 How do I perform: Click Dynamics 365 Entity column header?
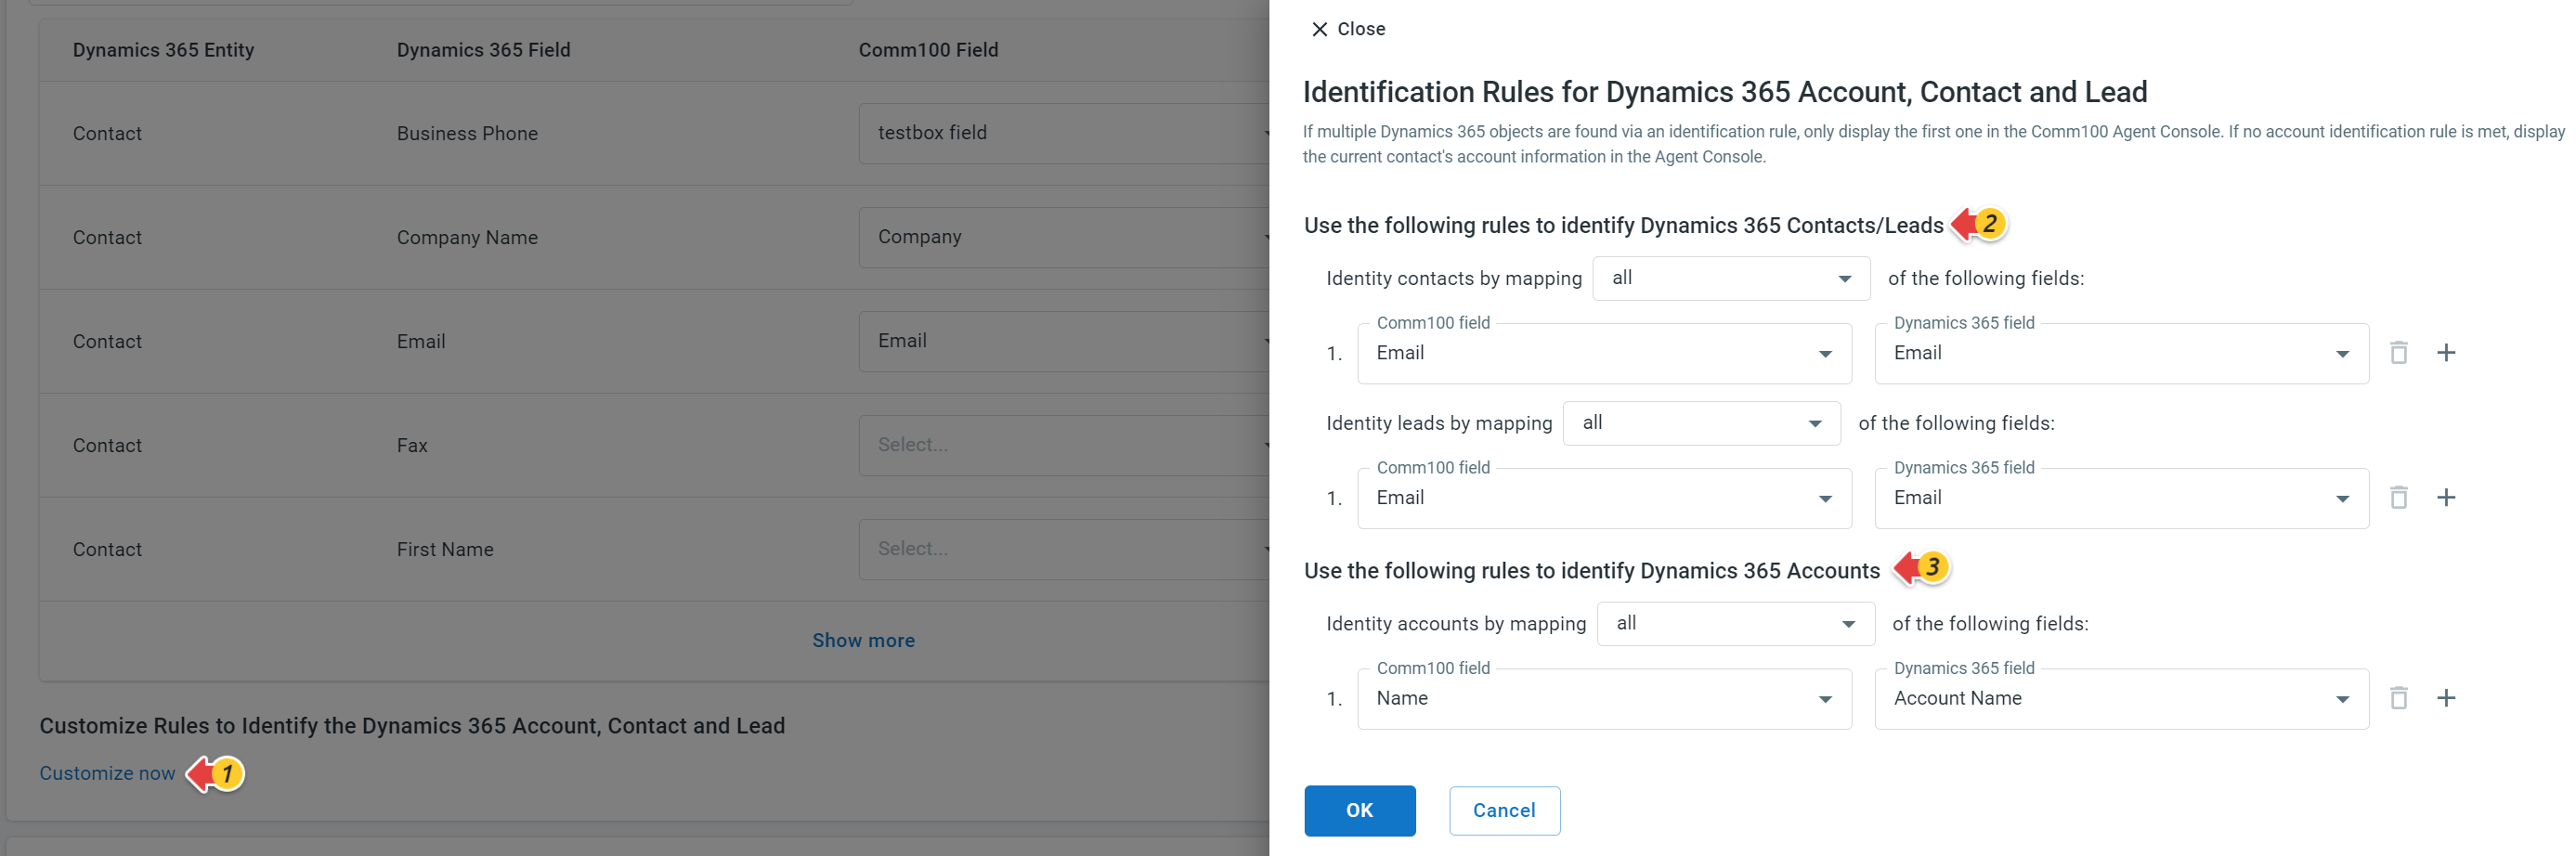point(163,50)
